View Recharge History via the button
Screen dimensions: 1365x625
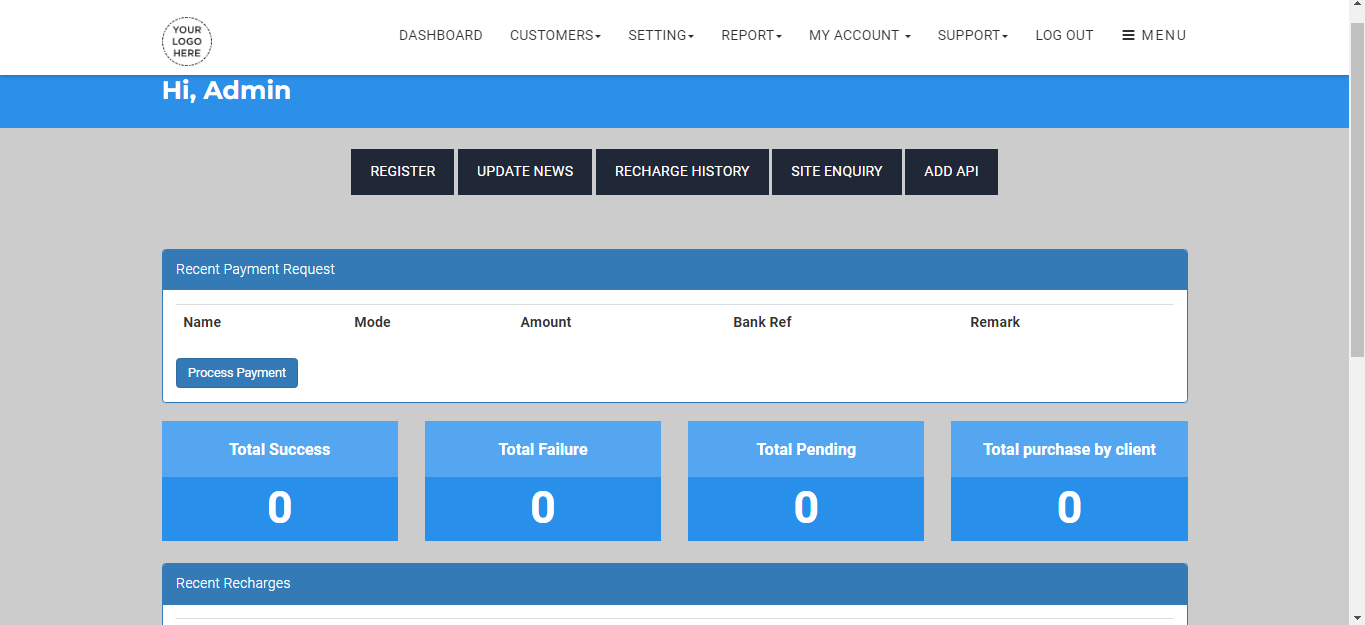pos(682,171)
